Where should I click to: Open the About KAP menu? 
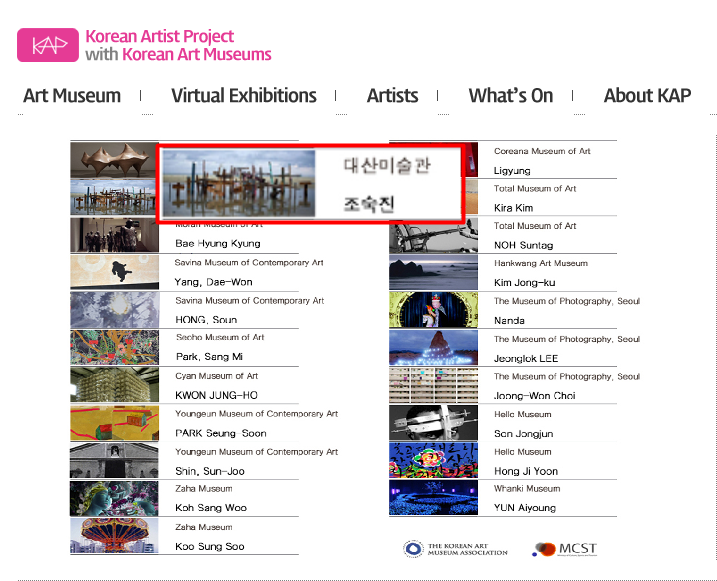pos(647,96)
